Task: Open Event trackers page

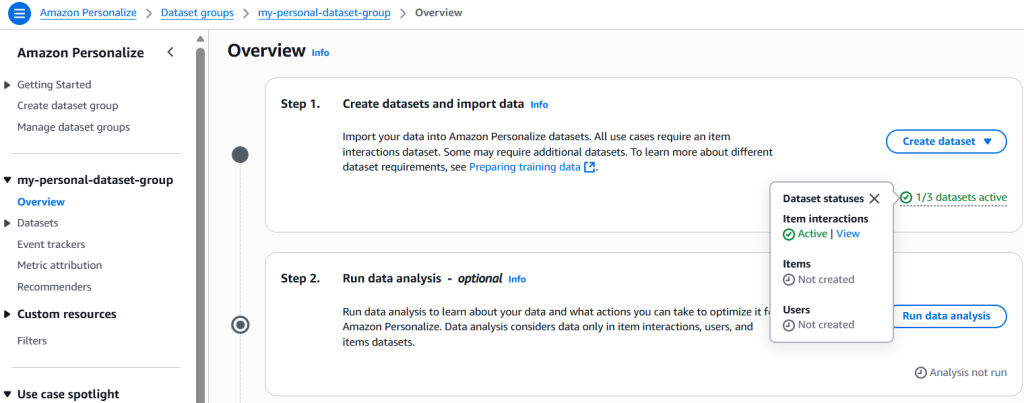Action: click(x=51, y=244)
